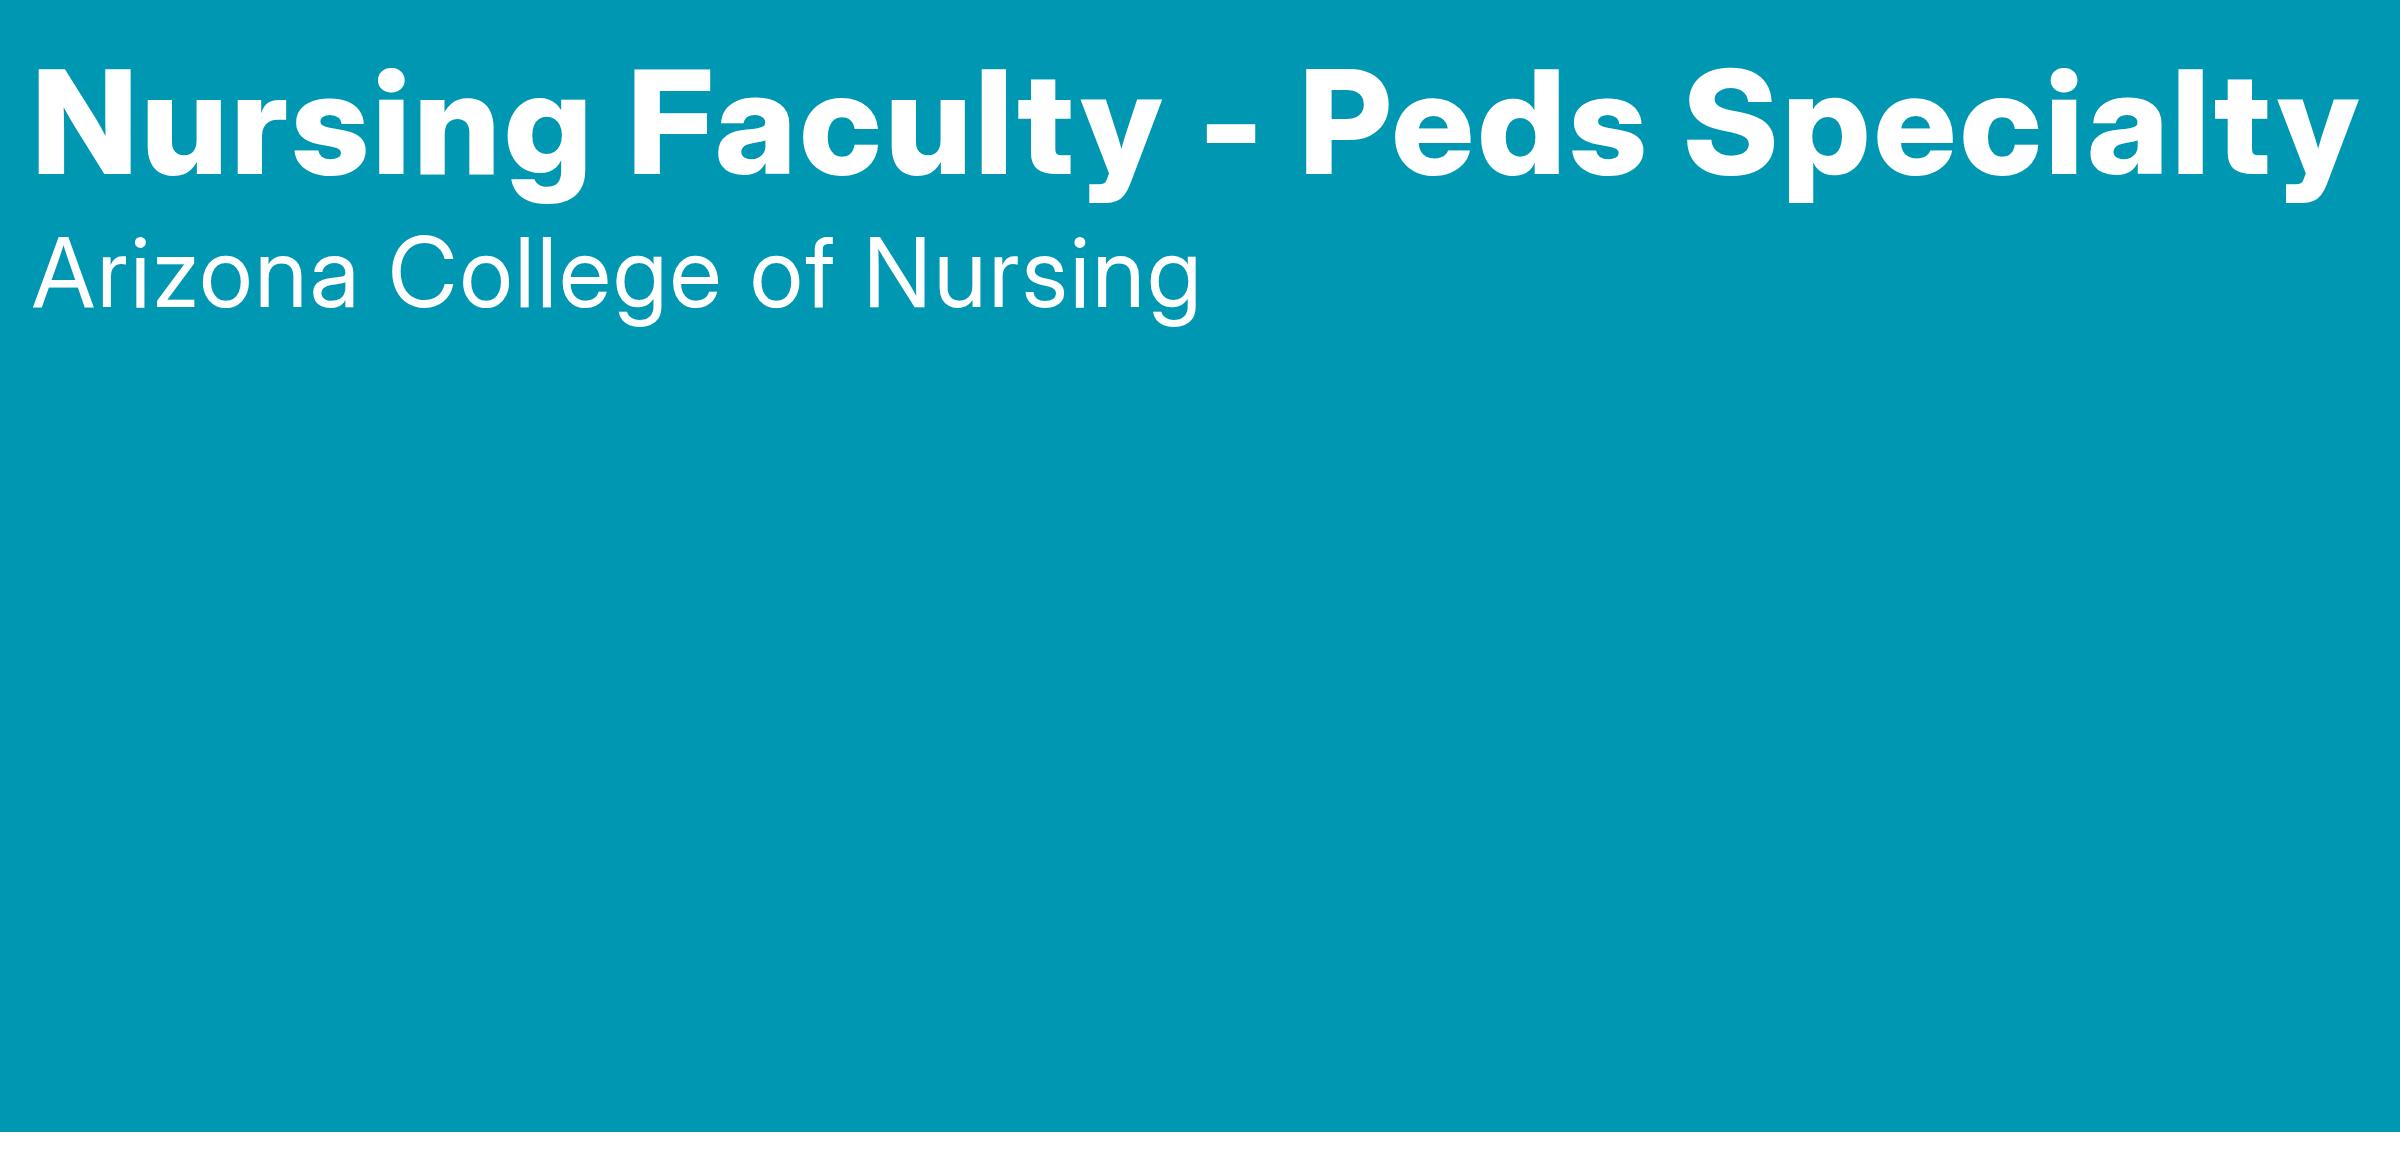This screenshot has height=1173, width=2400.
Task: Click the word "Nursing" in the subtitle
Action: click(x=1032, y=275)
